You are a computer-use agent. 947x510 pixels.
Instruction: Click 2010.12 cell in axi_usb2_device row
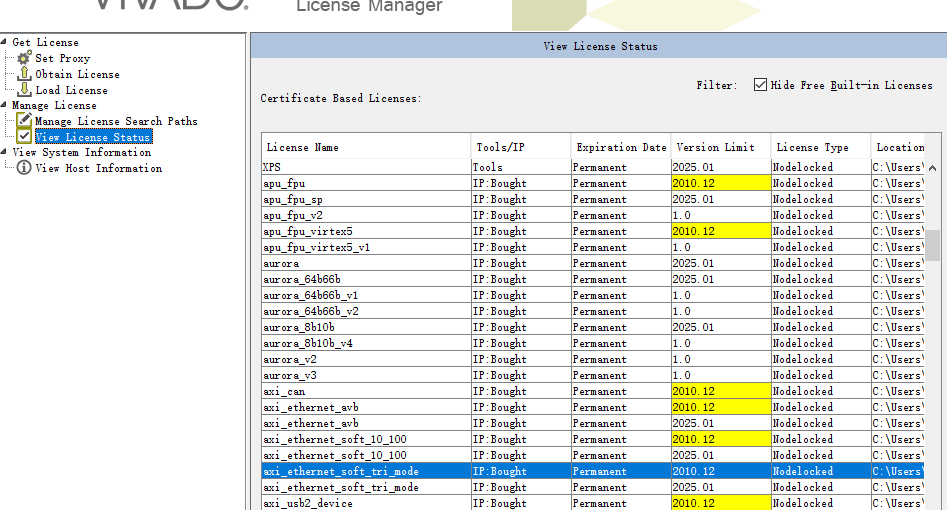click(721, 503)
